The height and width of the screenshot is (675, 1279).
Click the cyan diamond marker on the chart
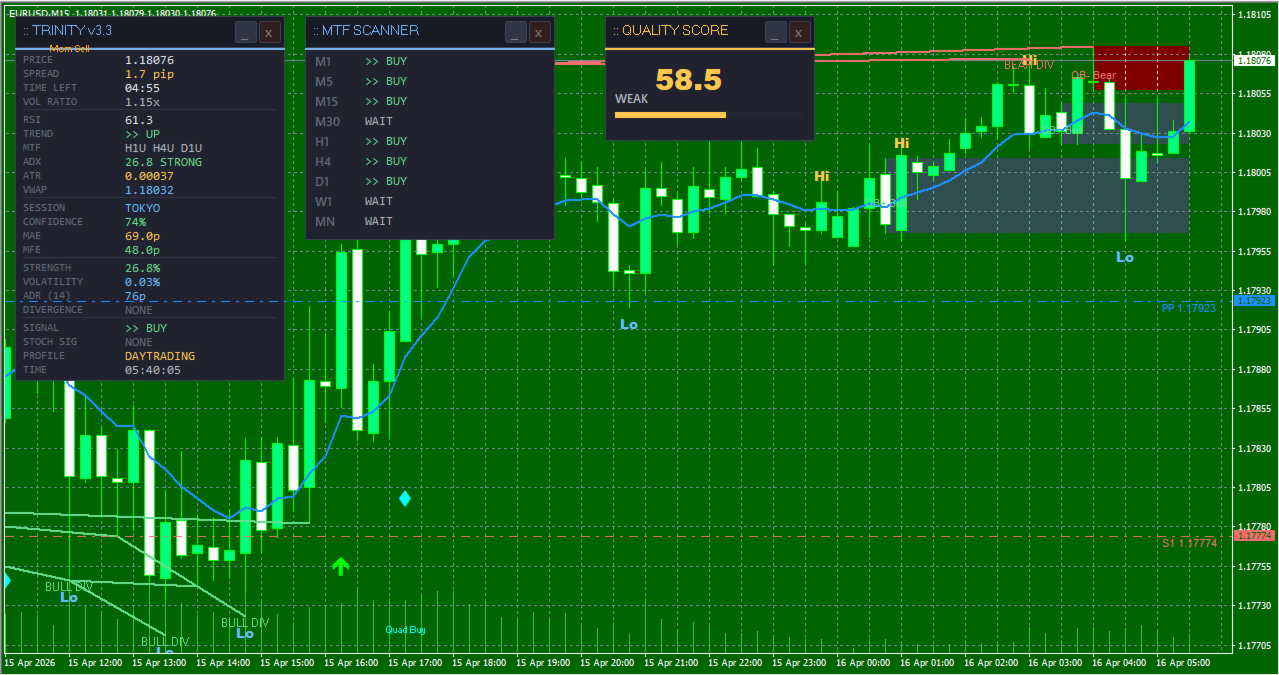tap(405, 498)
